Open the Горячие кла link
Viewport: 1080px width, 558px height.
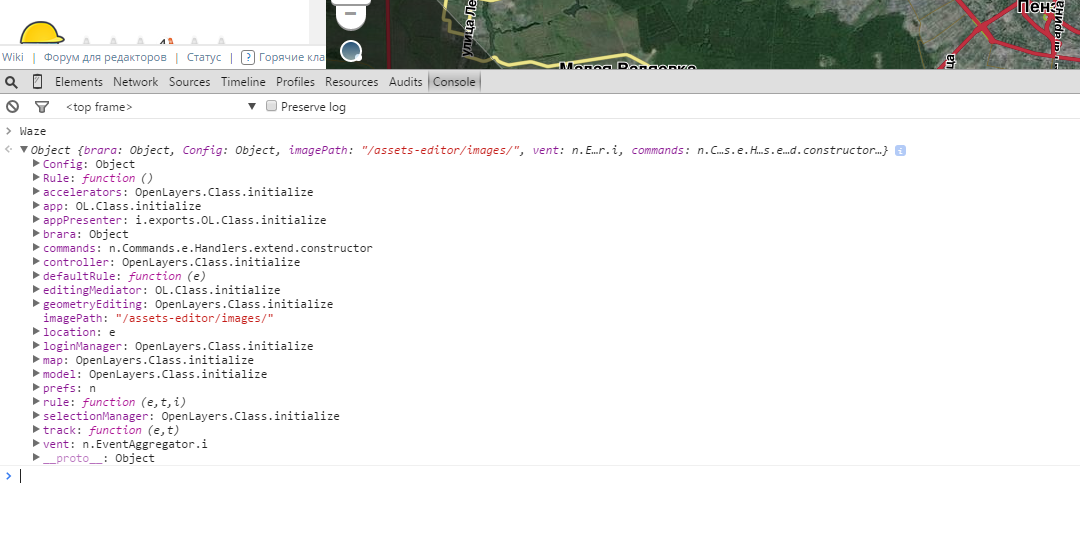point(291,57)
